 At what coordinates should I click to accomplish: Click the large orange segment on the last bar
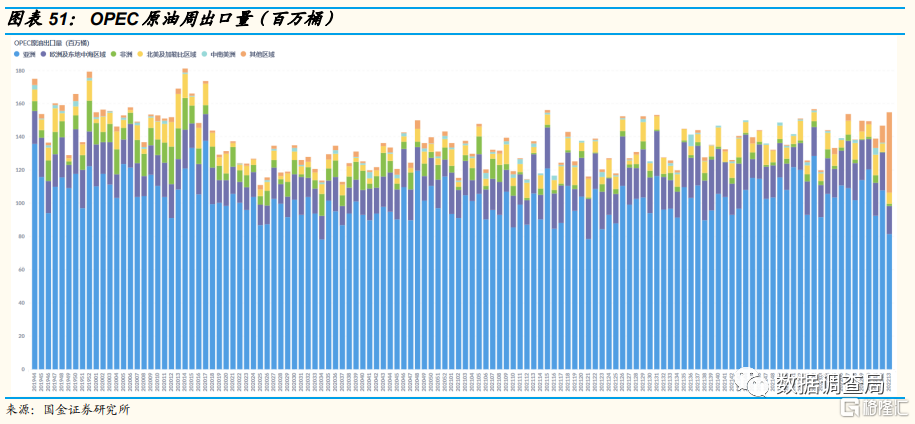click(x=889, y=150)
